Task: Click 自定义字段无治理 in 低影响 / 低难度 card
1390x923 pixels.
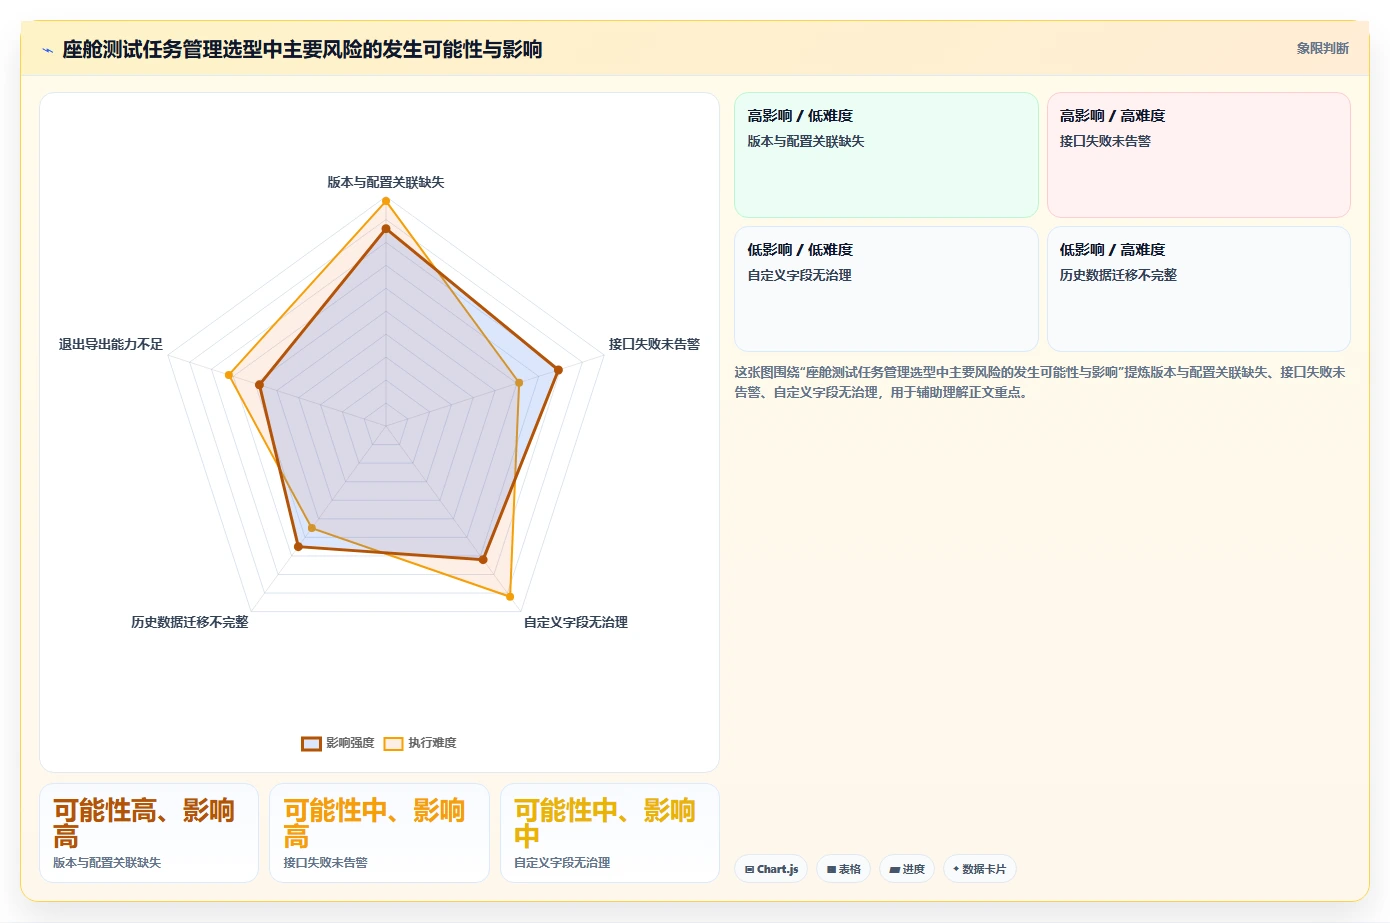Action: point(799,275)
